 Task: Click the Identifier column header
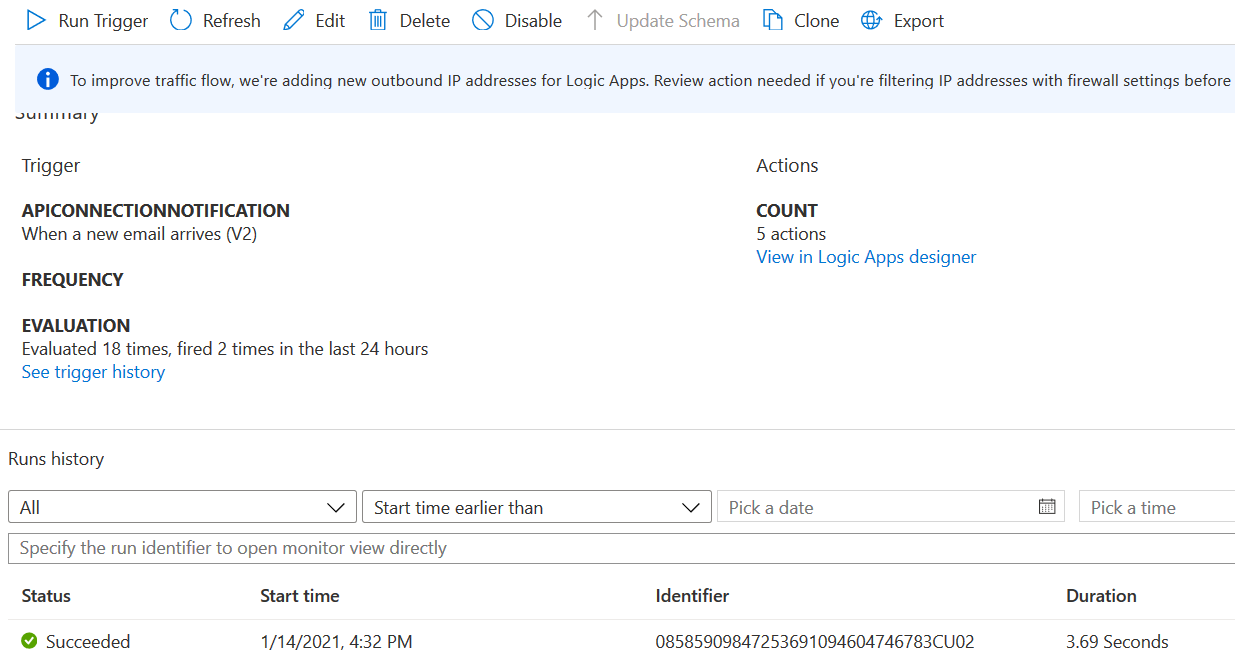[x=692, y=596]
